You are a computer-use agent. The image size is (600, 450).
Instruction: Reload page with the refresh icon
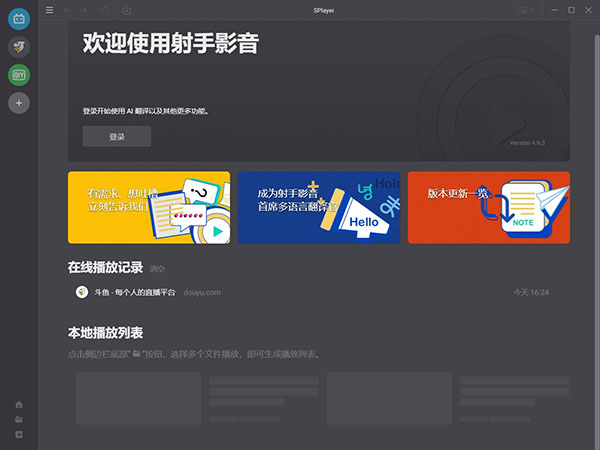click(x=105, y=10)
